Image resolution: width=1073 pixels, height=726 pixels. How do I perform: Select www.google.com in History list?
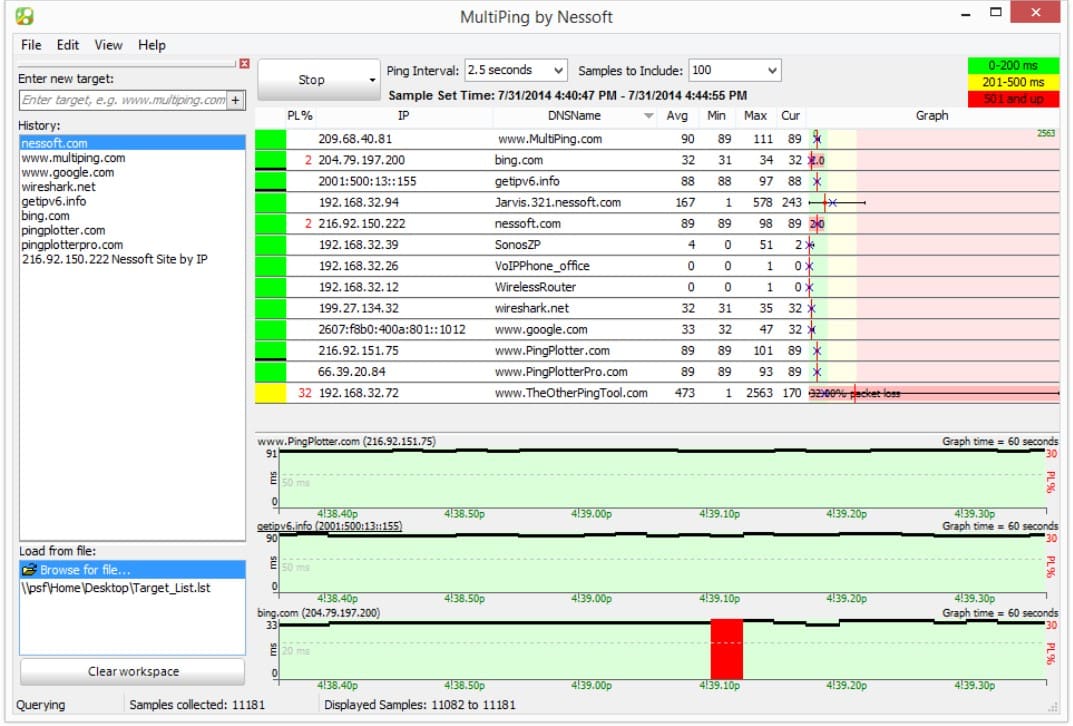(x=68, y=172)
